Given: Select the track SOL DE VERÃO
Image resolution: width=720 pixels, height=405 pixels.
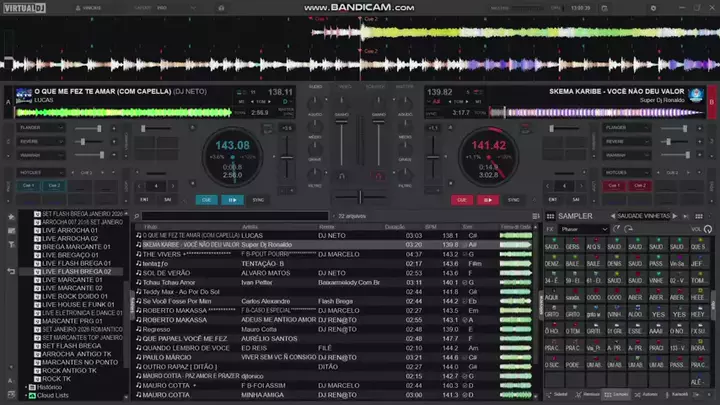Looking at the screenshot, I should click(166, 272).
